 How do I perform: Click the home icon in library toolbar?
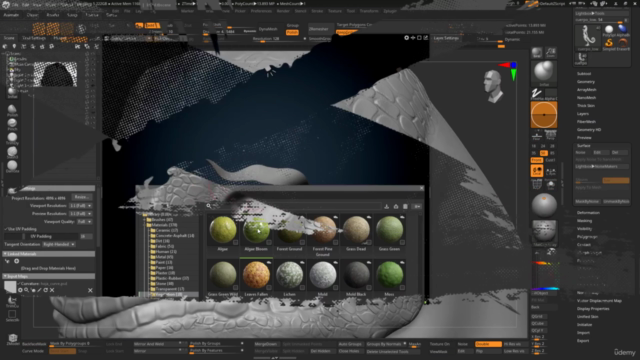[x=396, y=207]
